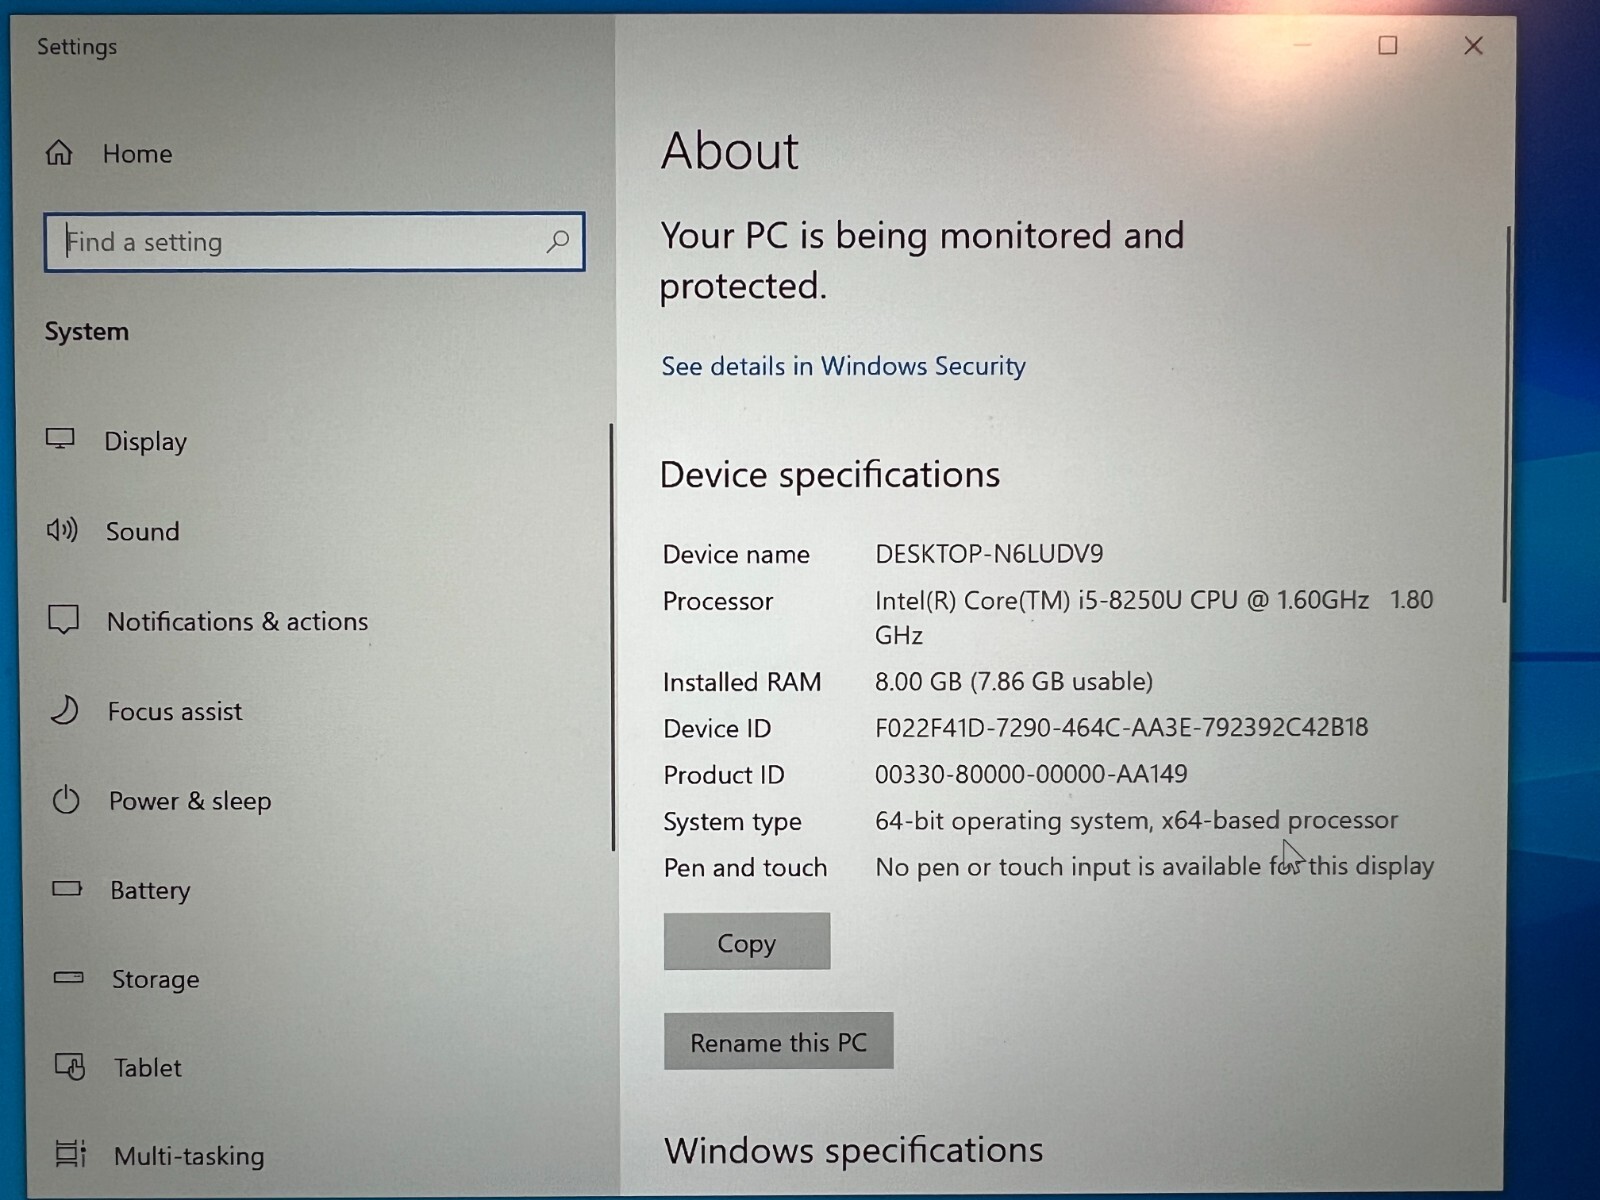Click the System sidebar heading
1600x1200 pixels.
tap(86, 331)
